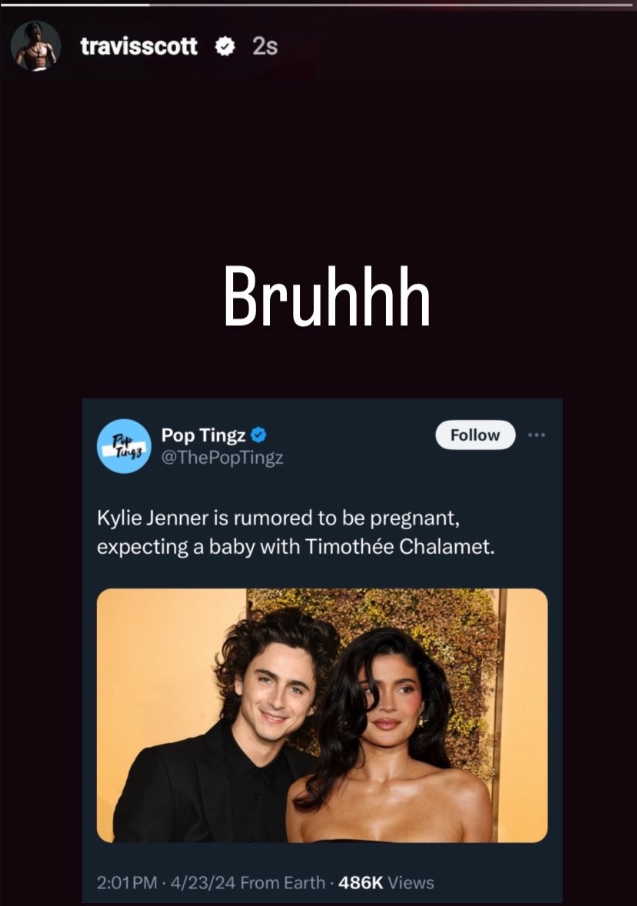The height and width of the screenshot is (906, 637).
Task: Click verified badge beside travisscott
Action: (x=224, y=46)
